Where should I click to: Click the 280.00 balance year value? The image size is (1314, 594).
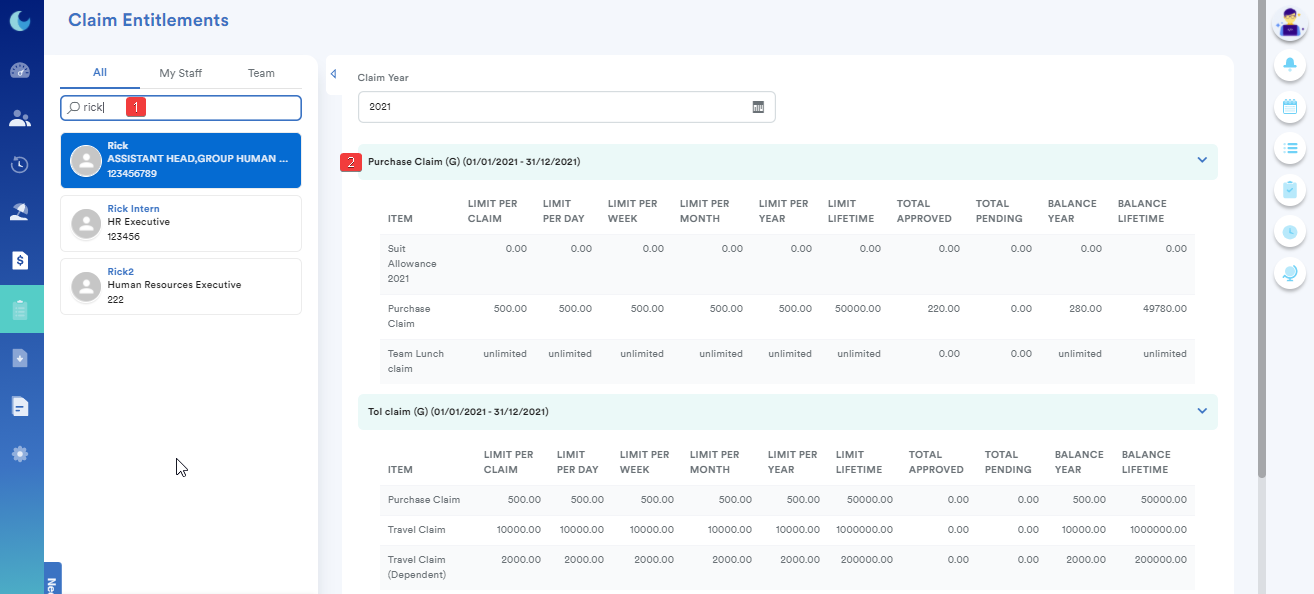(x=1084, y=309)
